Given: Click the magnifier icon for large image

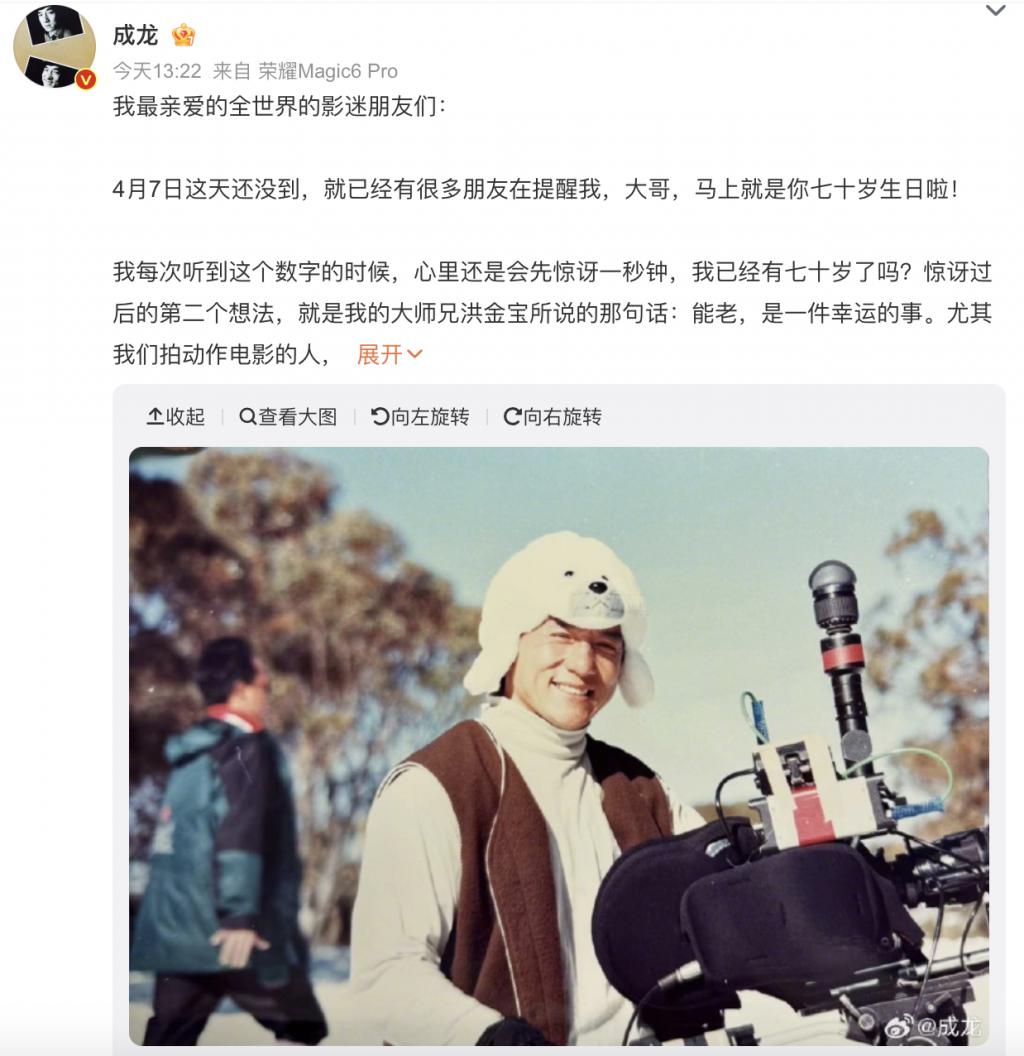Looking at the screenshot, I should pos(247,417).
